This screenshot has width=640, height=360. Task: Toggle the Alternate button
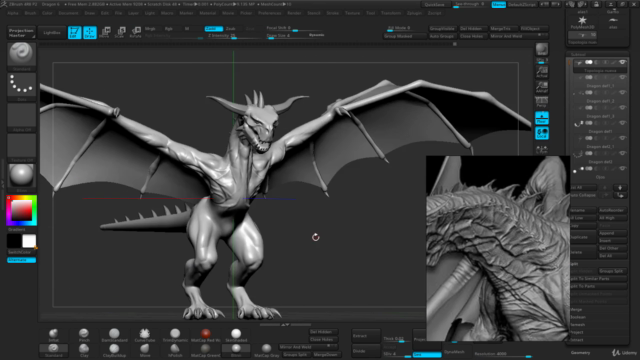(x=22, y=260)
